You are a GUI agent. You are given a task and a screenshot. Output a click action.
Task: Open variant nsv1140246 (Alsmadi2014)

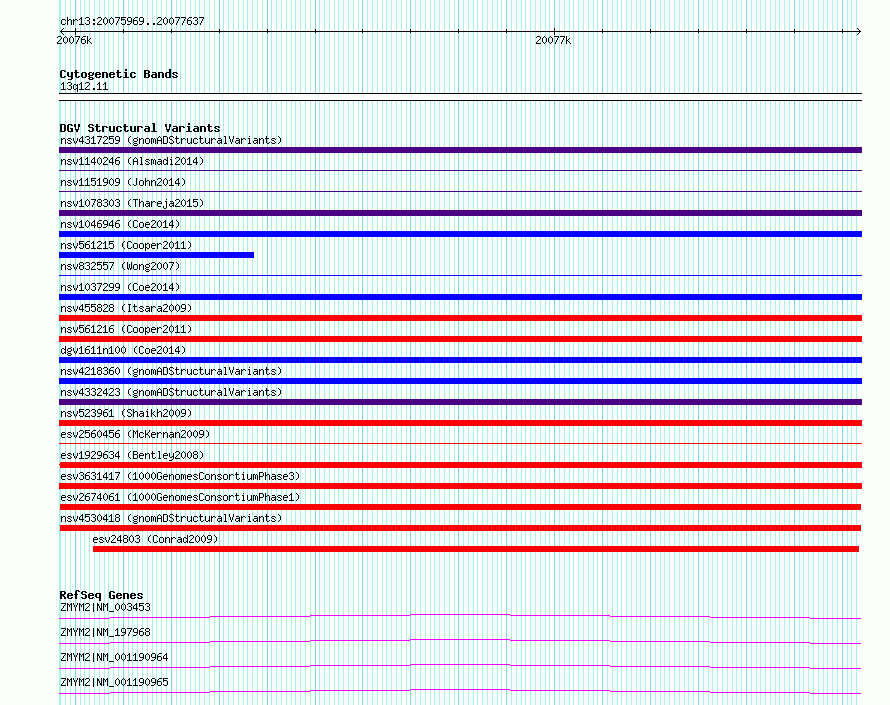(132, 161)
